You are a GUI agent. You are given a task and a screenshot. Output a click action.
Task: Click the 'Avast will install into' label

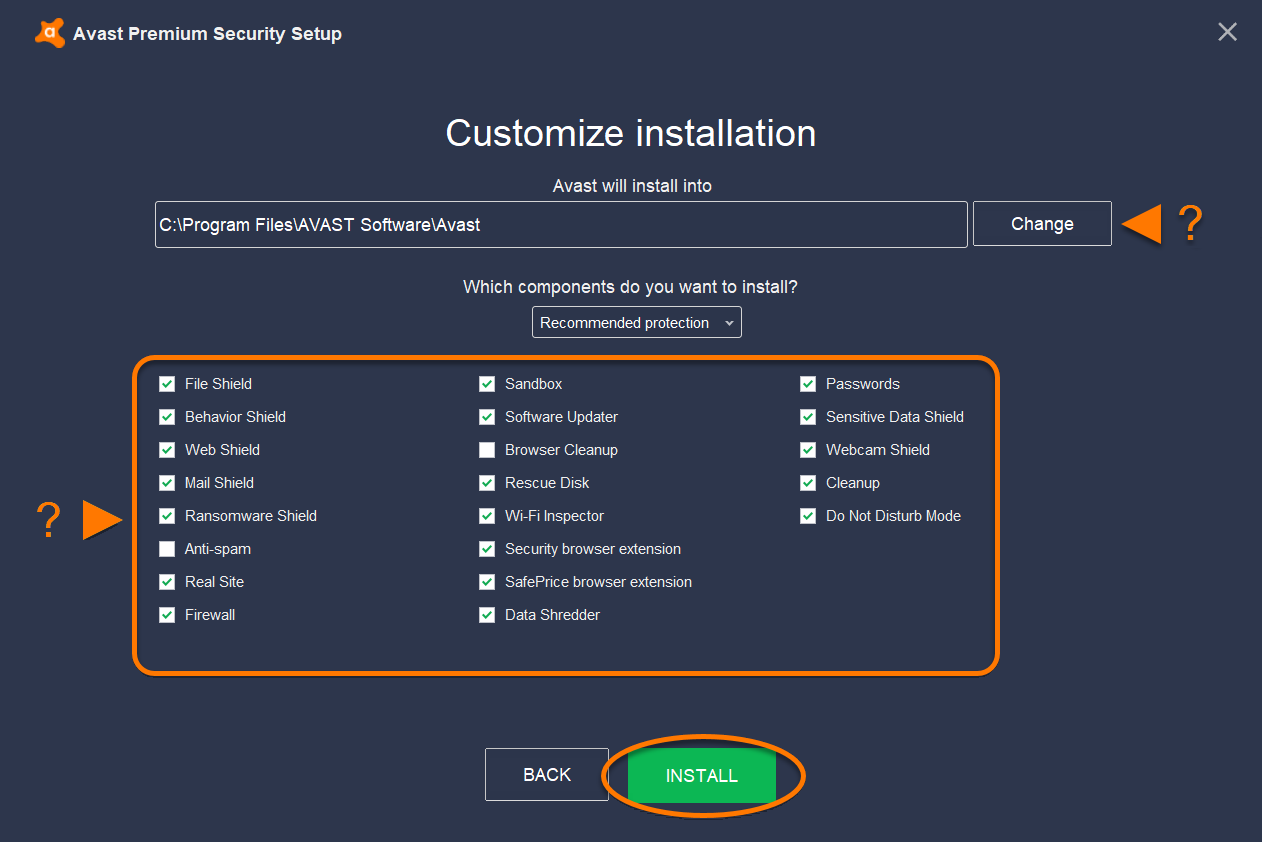point(632,185)
